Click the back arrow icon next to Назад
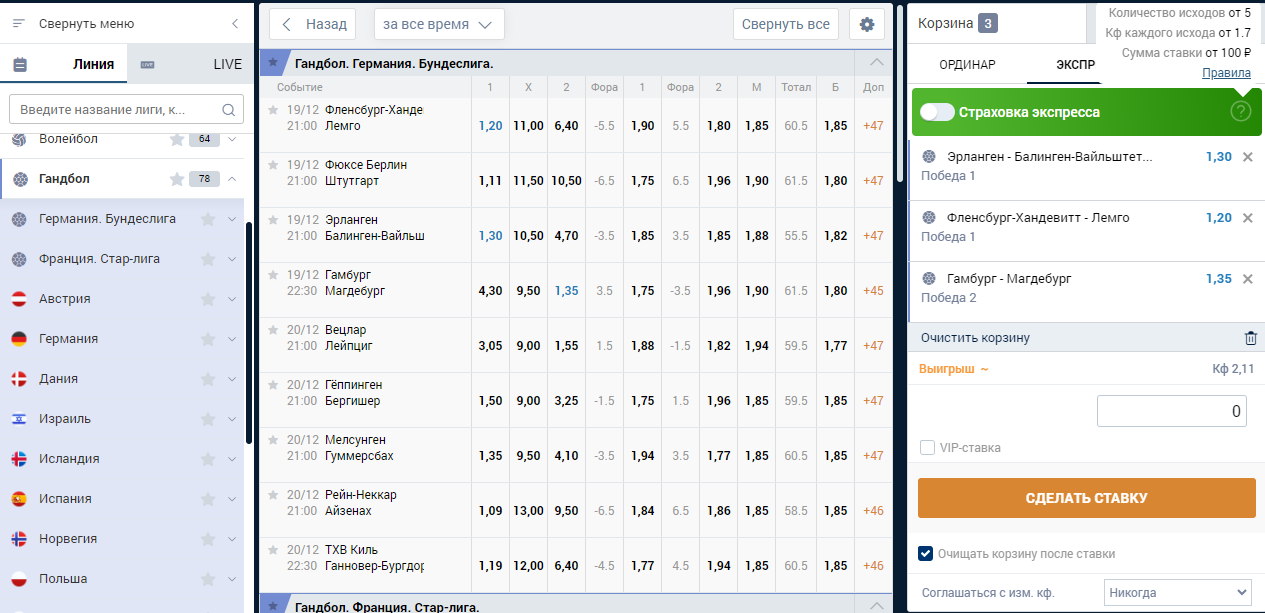The width and height of the screenshot is (1265, 613). (288, 24)
